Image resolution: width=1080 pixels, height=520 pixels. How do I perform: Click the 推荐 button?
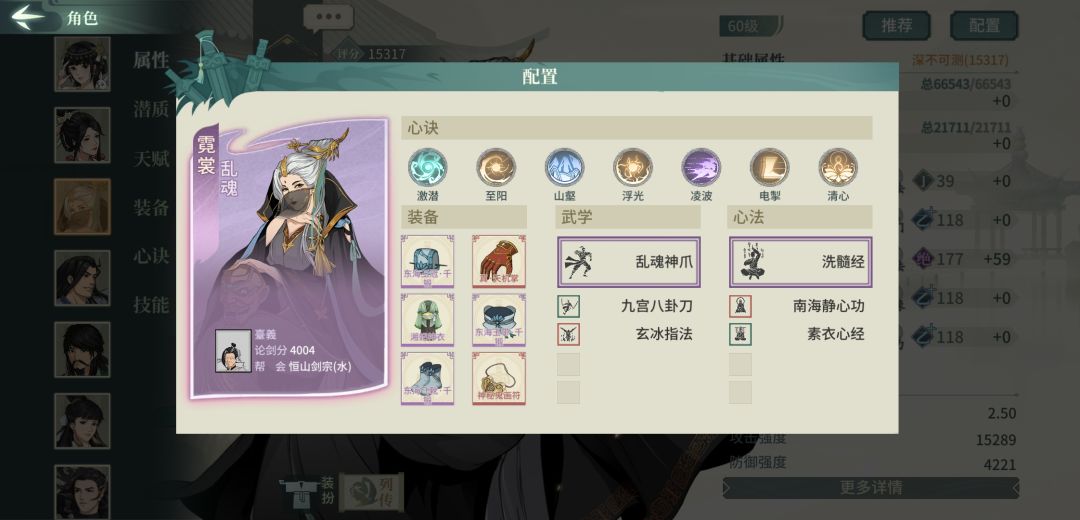(896, 26)
